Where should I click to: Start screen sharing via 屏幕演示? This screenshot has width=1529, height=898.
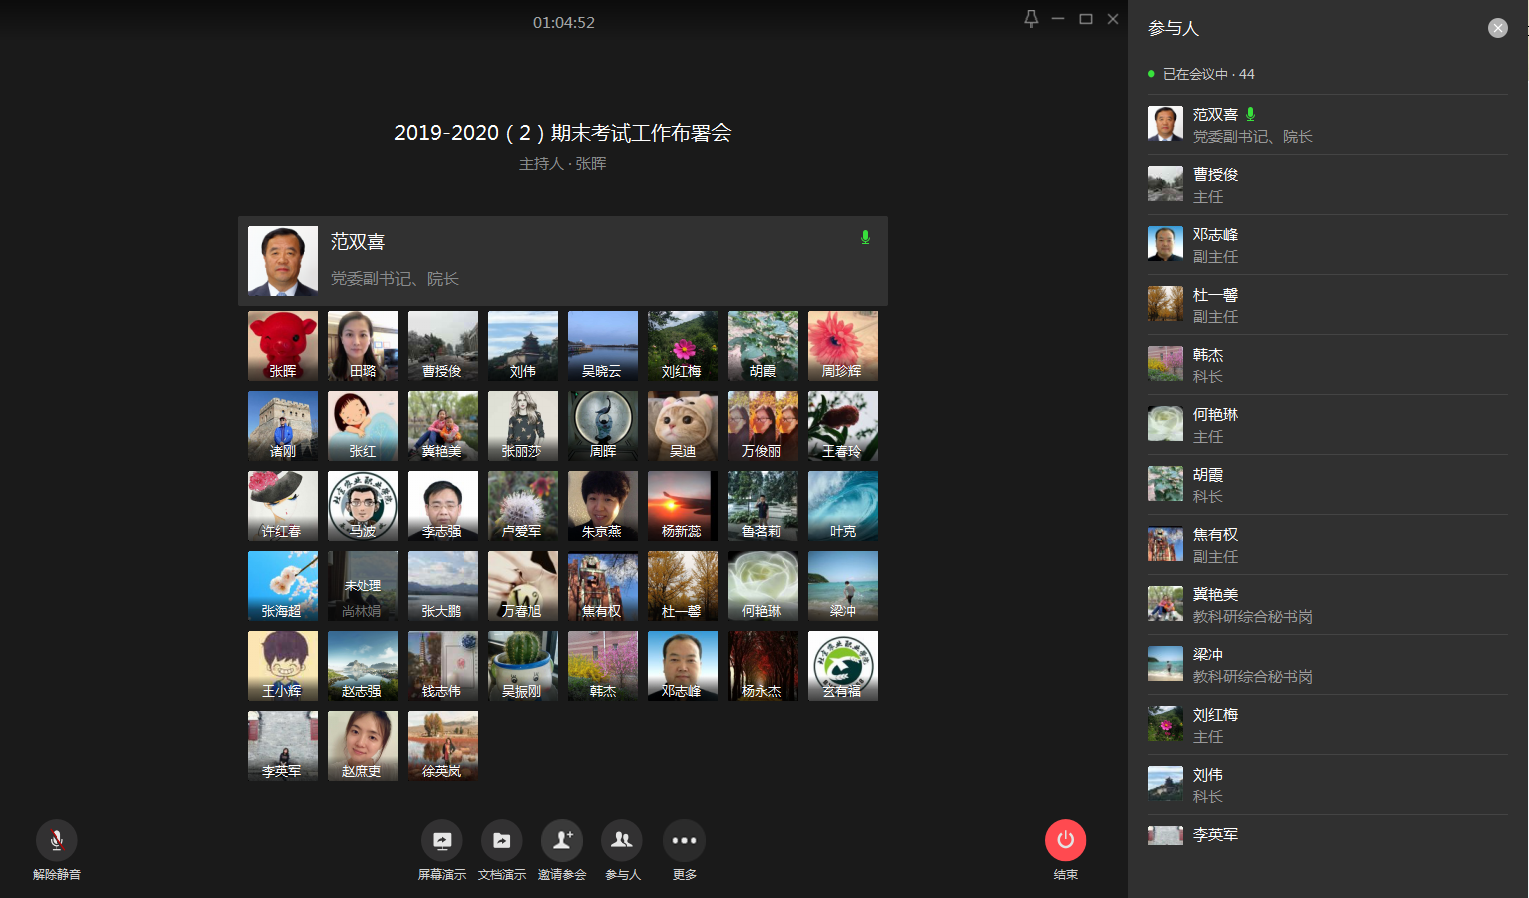pyautogui.click(x=442, y=841)
